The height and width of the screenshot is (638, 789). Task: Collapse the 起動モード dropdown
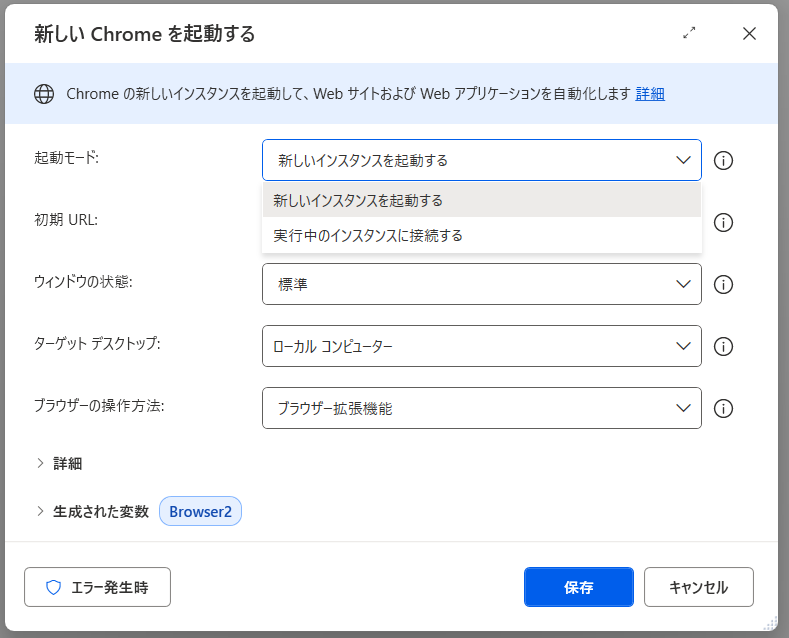click(683, 160)
